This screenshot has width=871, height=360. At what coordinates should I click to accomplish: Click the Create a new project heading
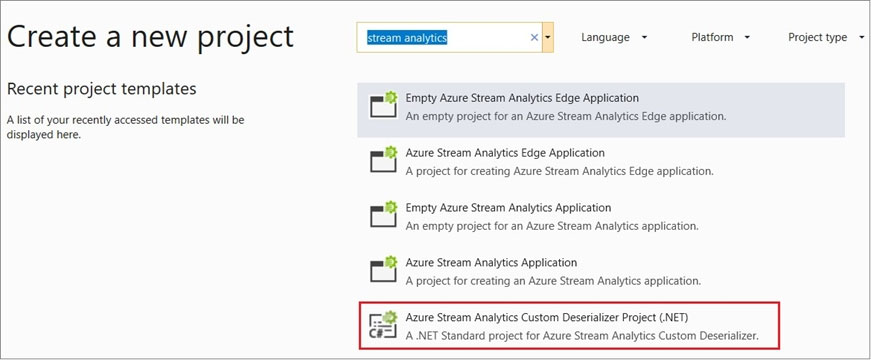tap(150, 37)
